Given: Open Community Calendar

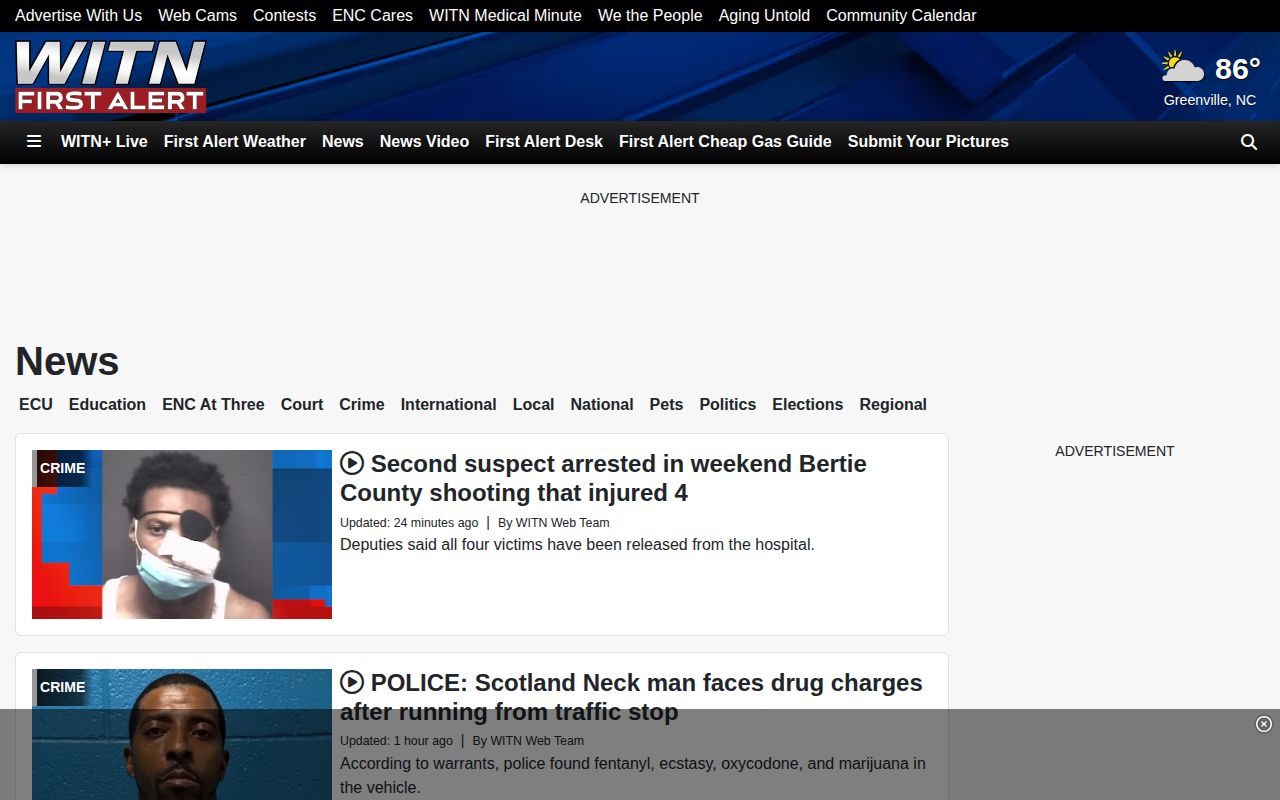Looking at the screenshot, I should (901, 16).
